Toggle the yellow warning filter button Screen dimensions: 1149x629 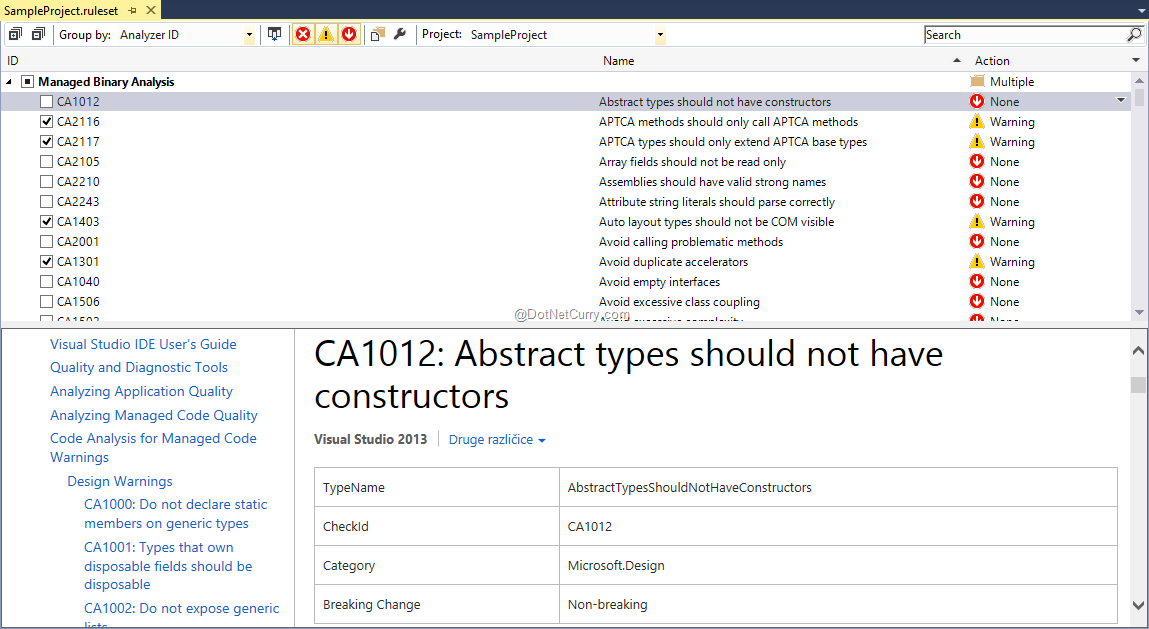[326, 34]
